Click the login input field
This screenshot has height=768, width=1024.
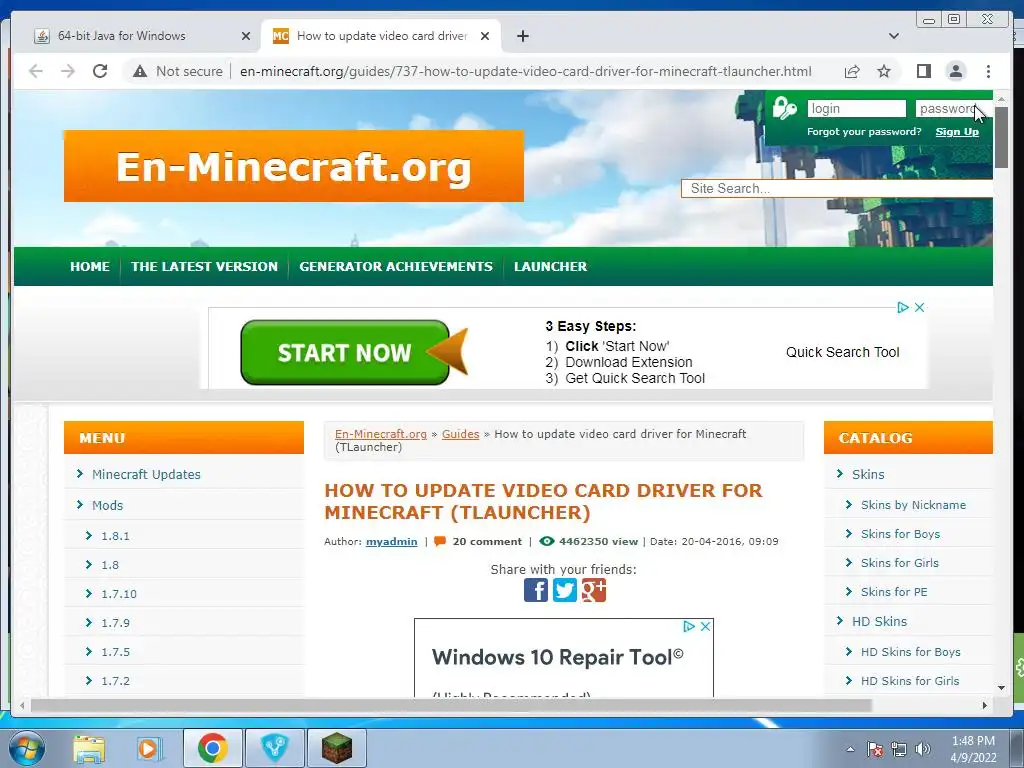coord(856,108)
